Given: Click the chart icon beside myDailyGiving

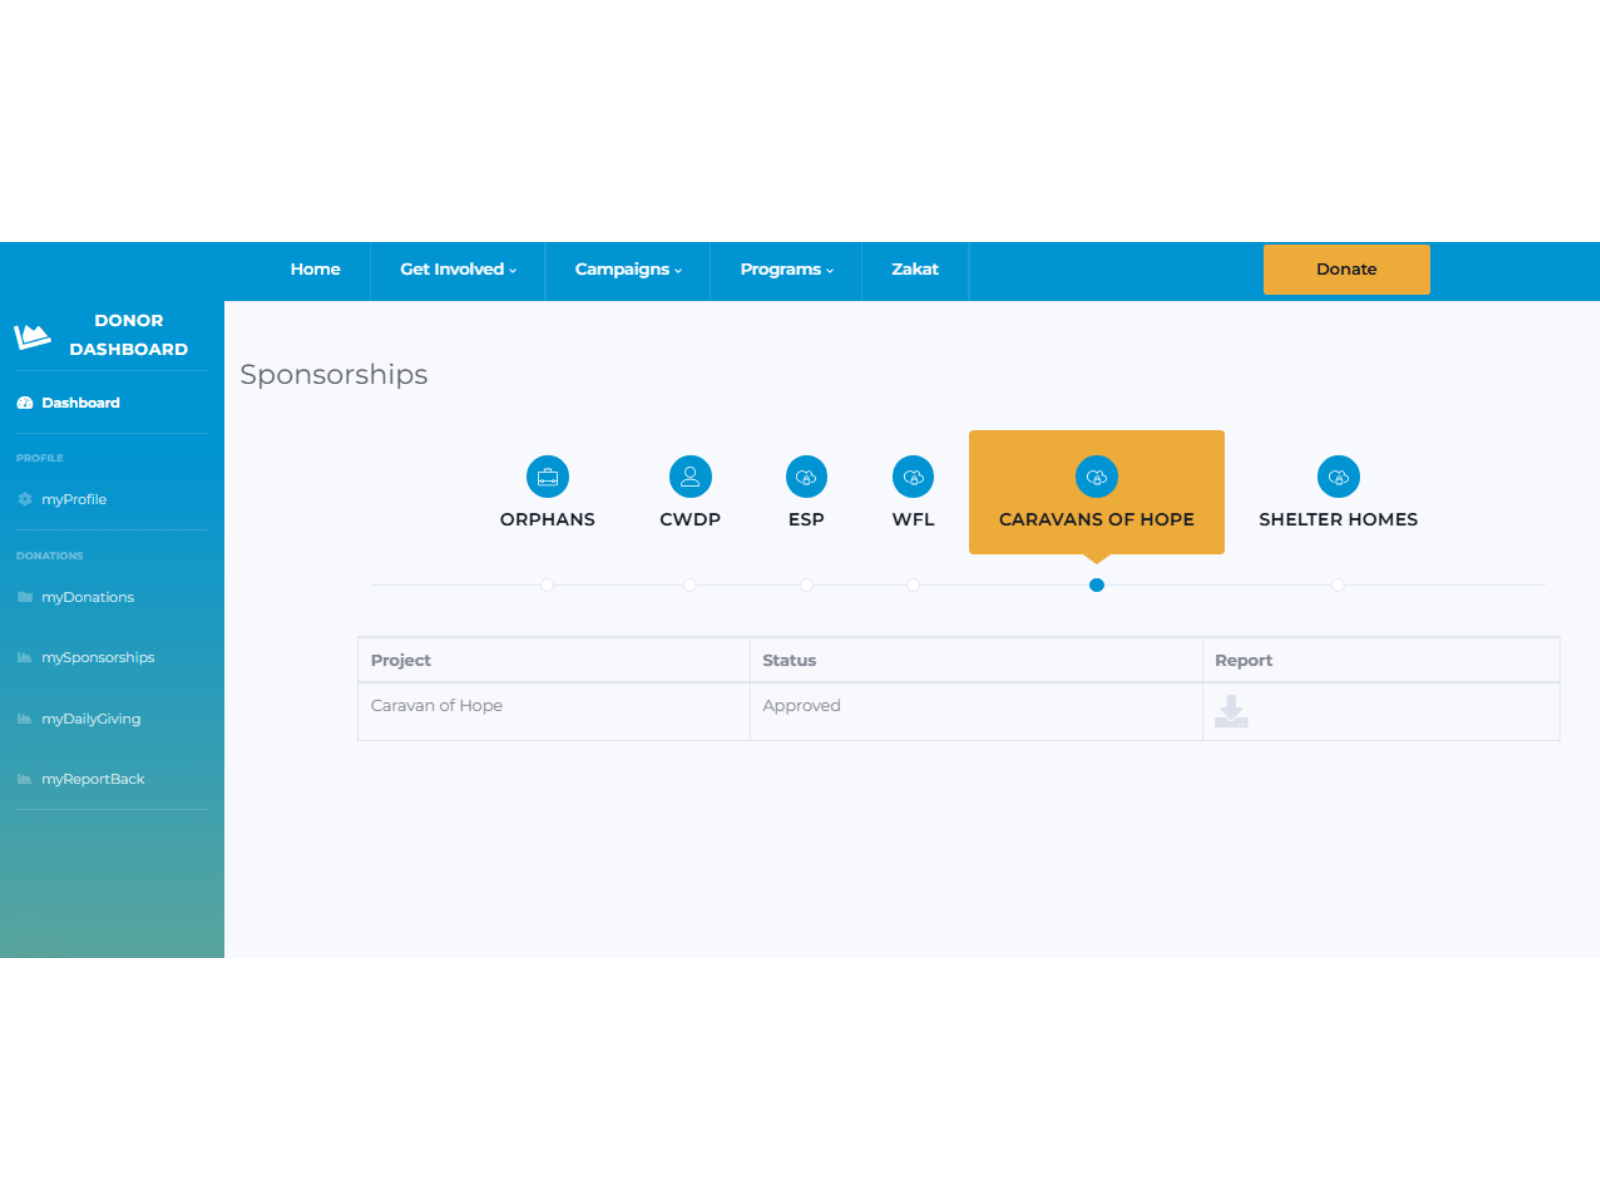Looking at the screenshot, I should click(25, 719).
